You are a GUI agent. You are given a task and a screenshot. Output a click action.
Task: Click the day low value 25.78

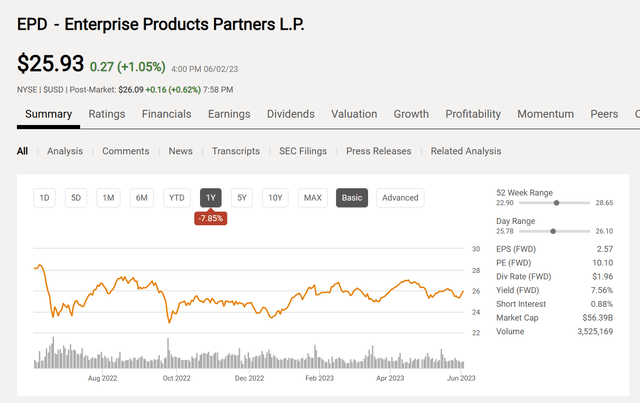(x=505, y=232)
